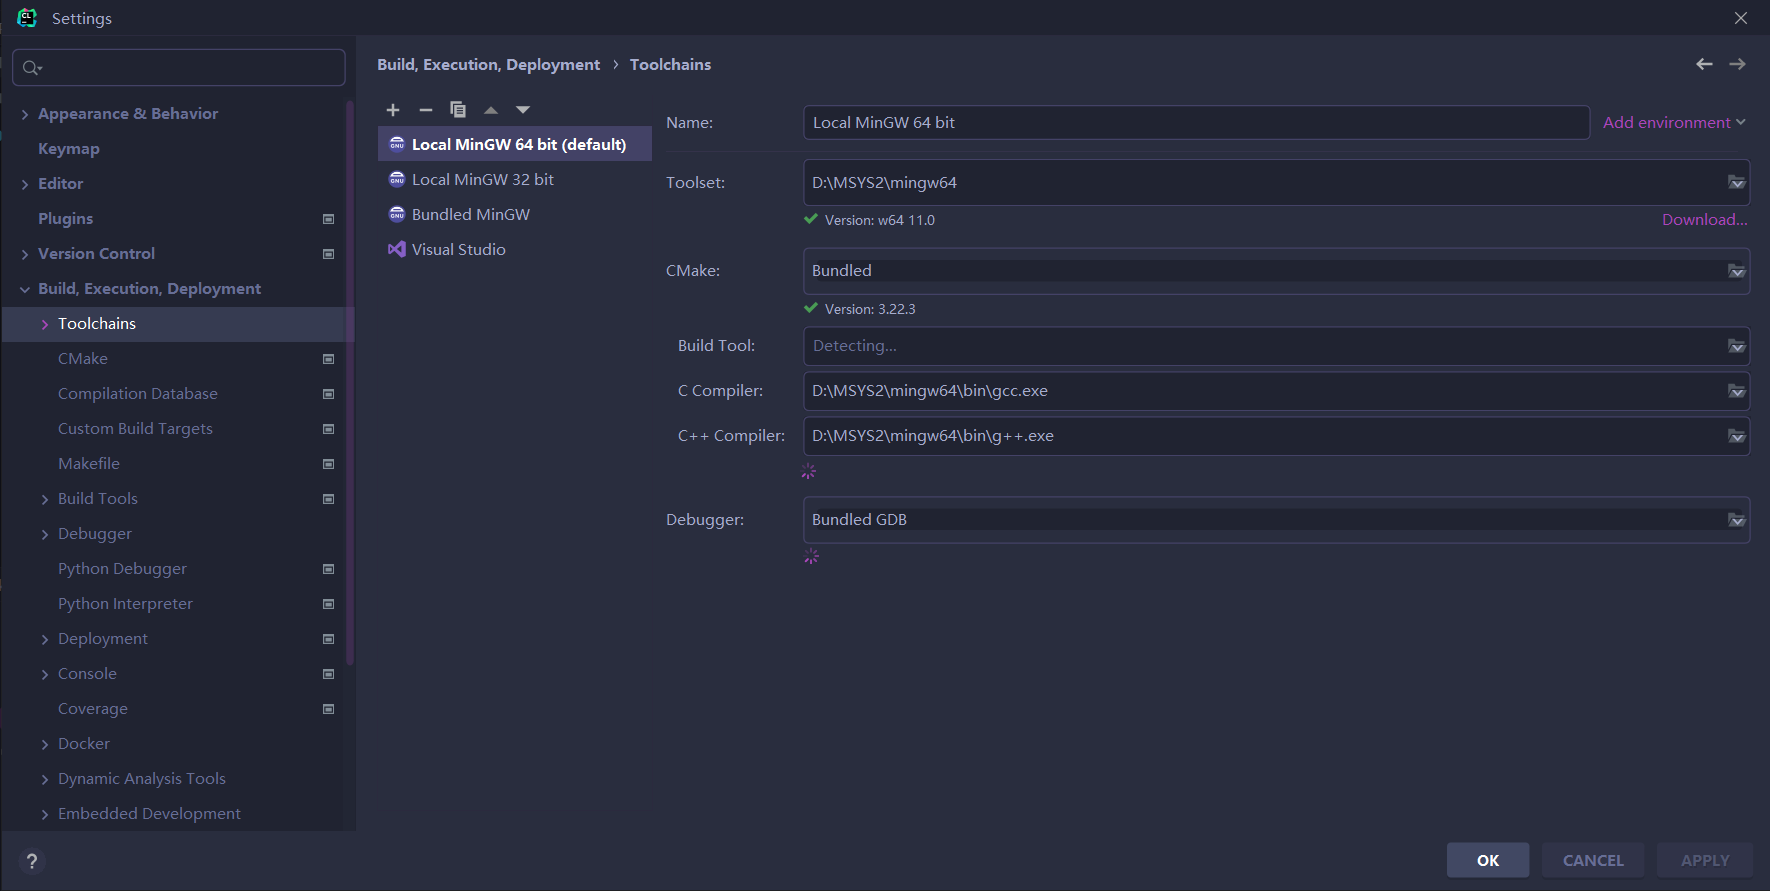Image resolution: width=1770 pixels, height=891 pixels.
Task: Expand the Debugger node
Action: point(44,534)
